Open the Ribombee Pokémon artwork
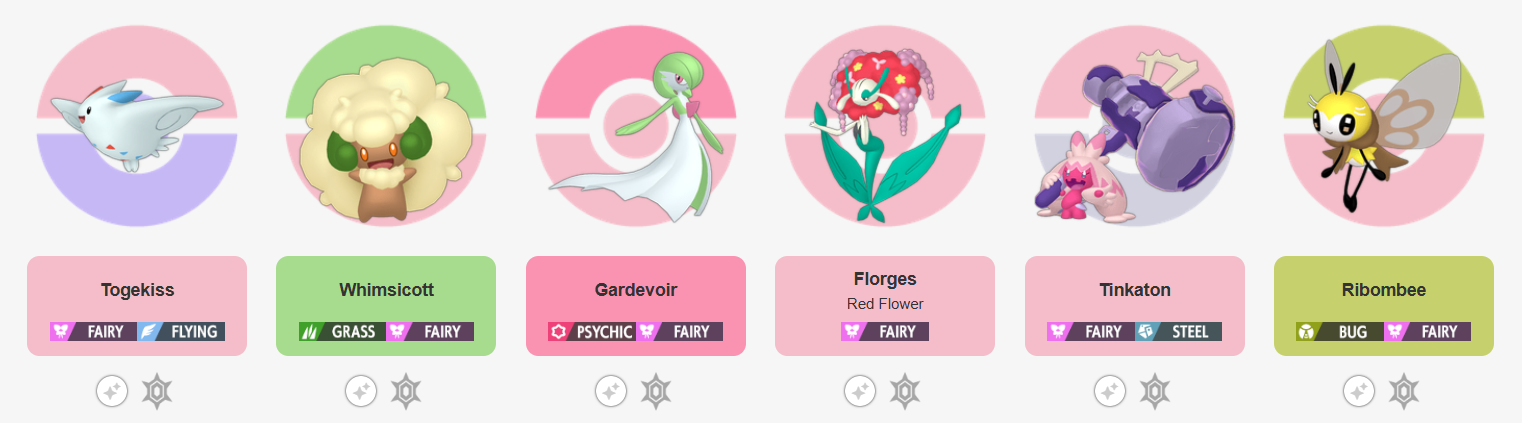 (1384, 125)
